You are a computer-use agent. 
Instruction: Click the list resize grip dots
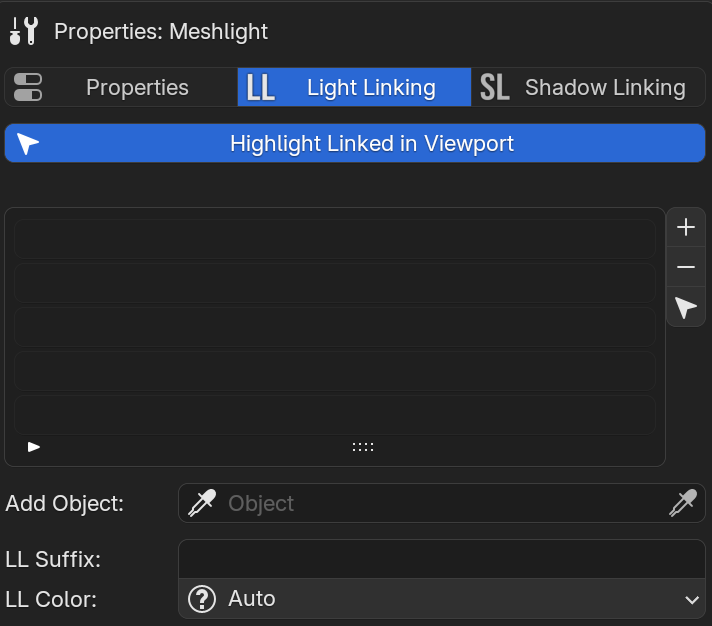(x=363, y=447)
